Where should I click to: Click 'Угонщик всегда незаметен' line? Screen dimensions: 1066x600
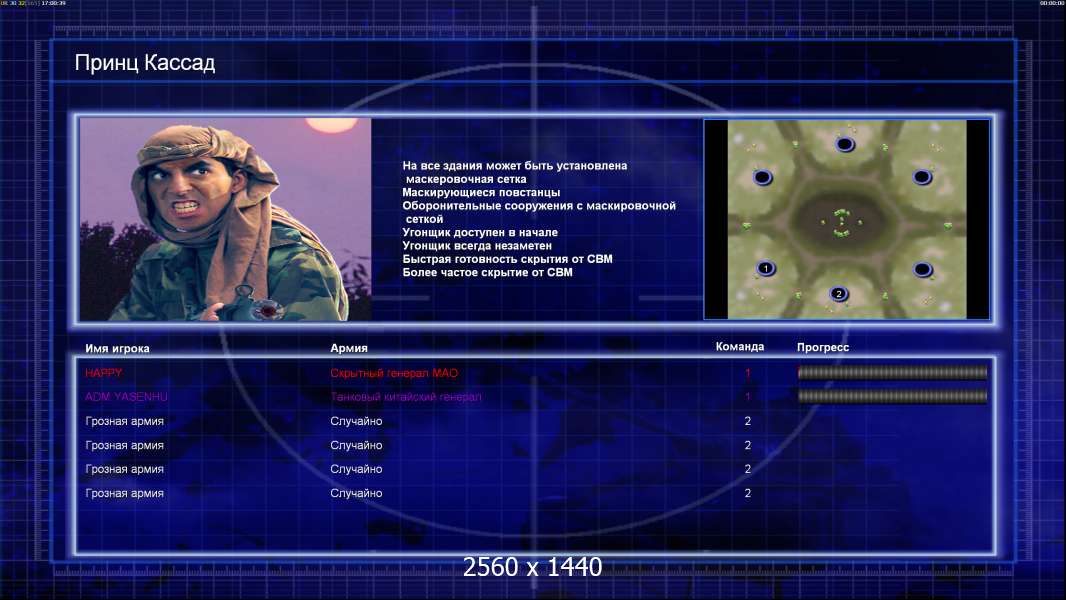point(477,245)
